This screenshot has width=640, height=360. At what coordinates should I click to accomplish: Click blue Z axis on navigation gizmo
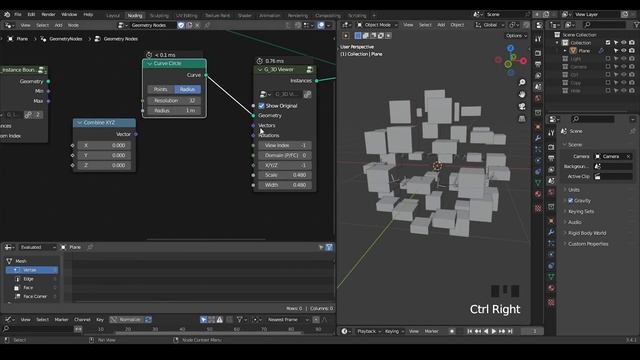click(511, 49)
